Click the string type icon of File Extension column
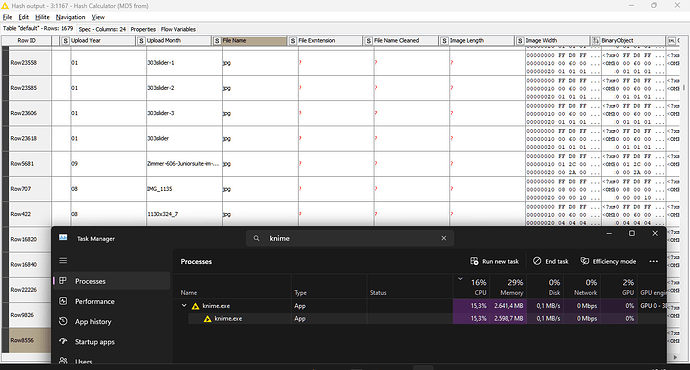Image resolution: width=690 pixels, height=370 pixels. 293,41
